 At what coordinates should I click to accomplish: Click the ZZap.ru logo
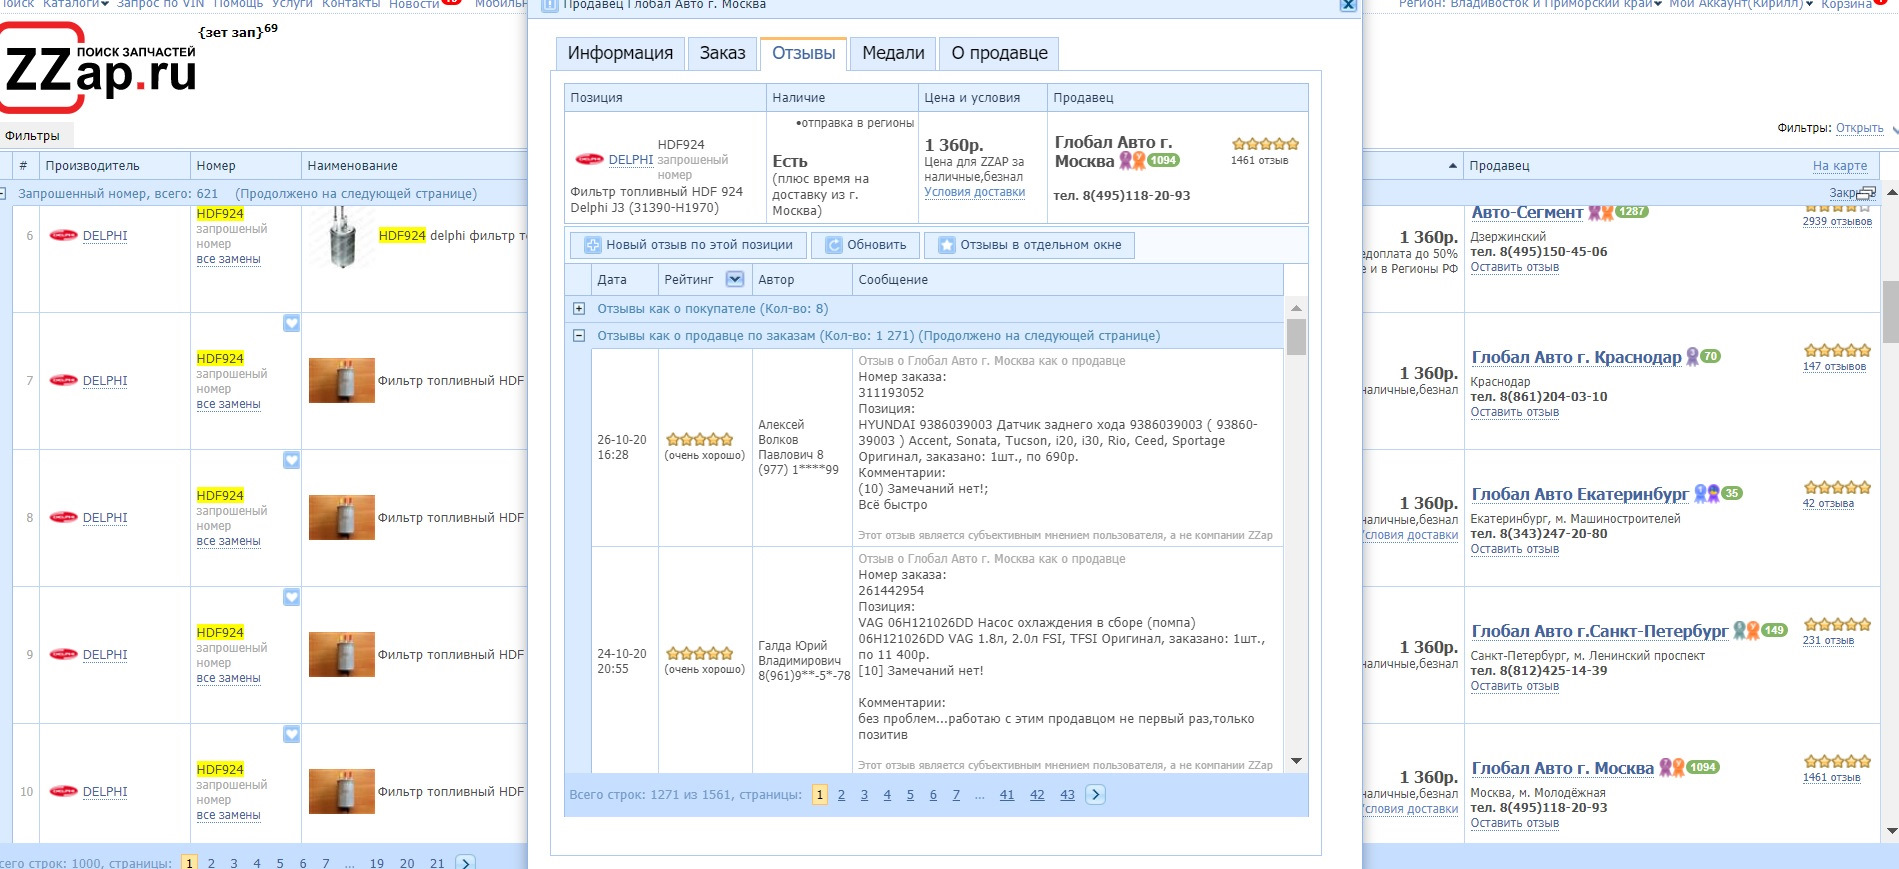[100, 68]
